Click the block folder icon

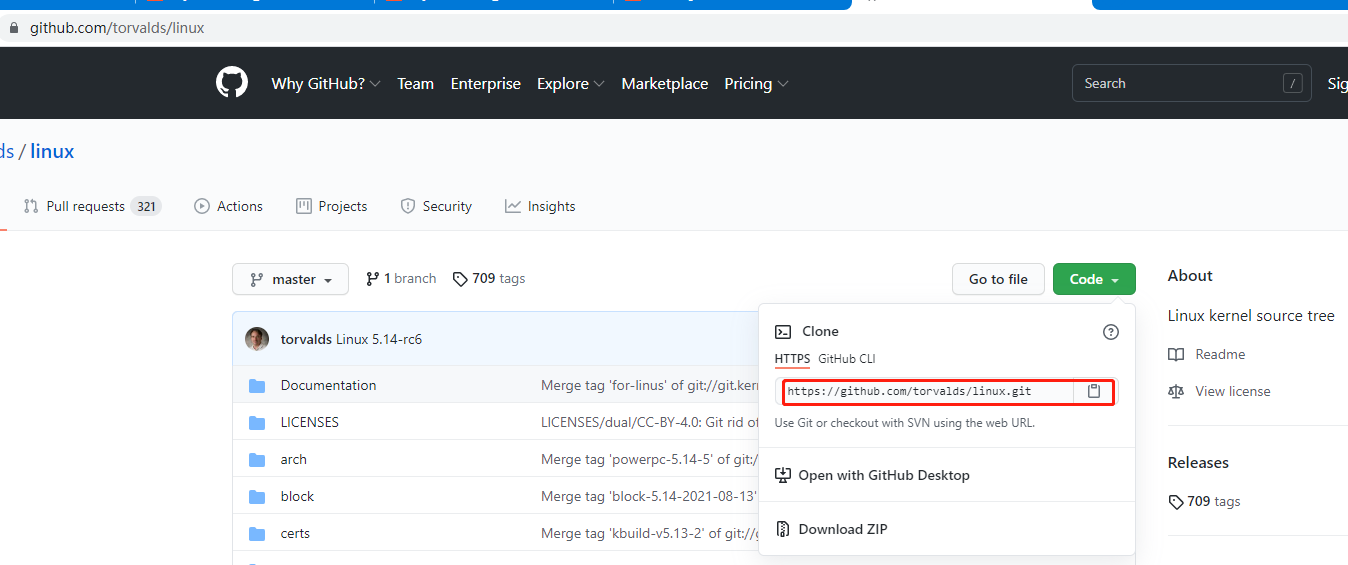(x=257, y=497)
